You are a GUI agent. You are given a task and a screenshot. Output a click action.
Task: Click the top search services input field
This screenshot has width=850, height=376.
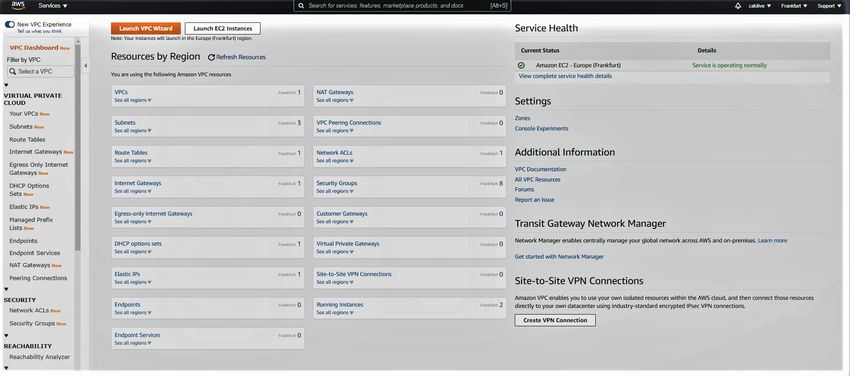point(402,5)
